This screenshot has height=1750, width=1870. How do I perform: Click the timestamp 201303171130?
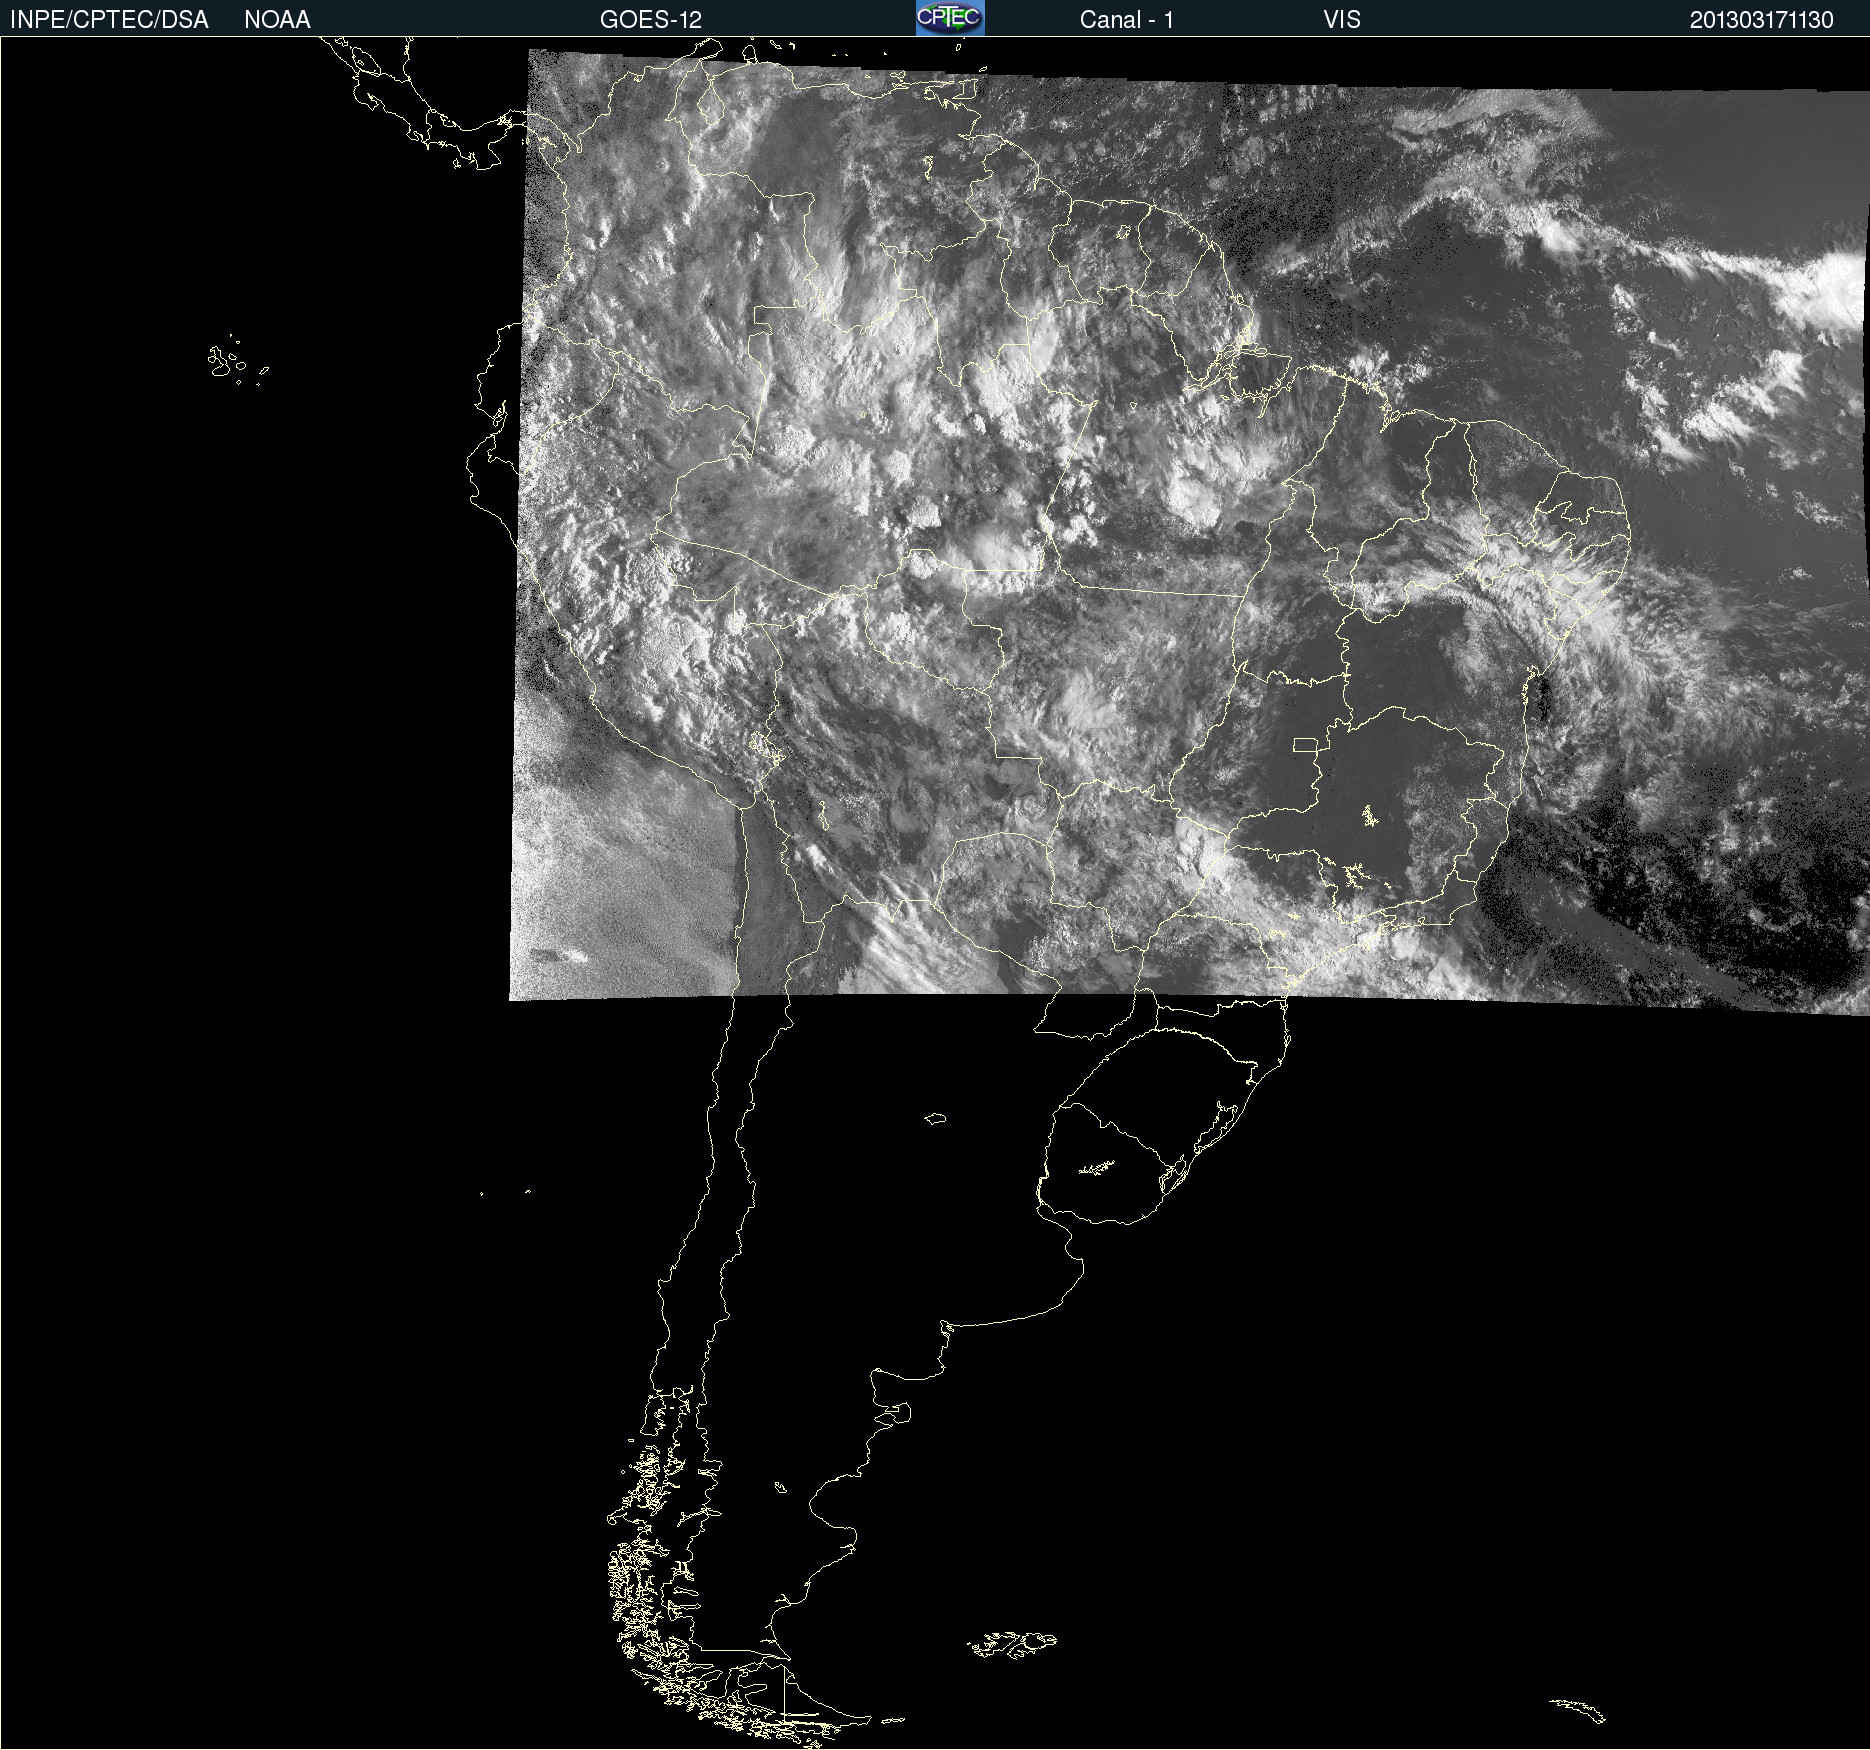click(1761, 20)
